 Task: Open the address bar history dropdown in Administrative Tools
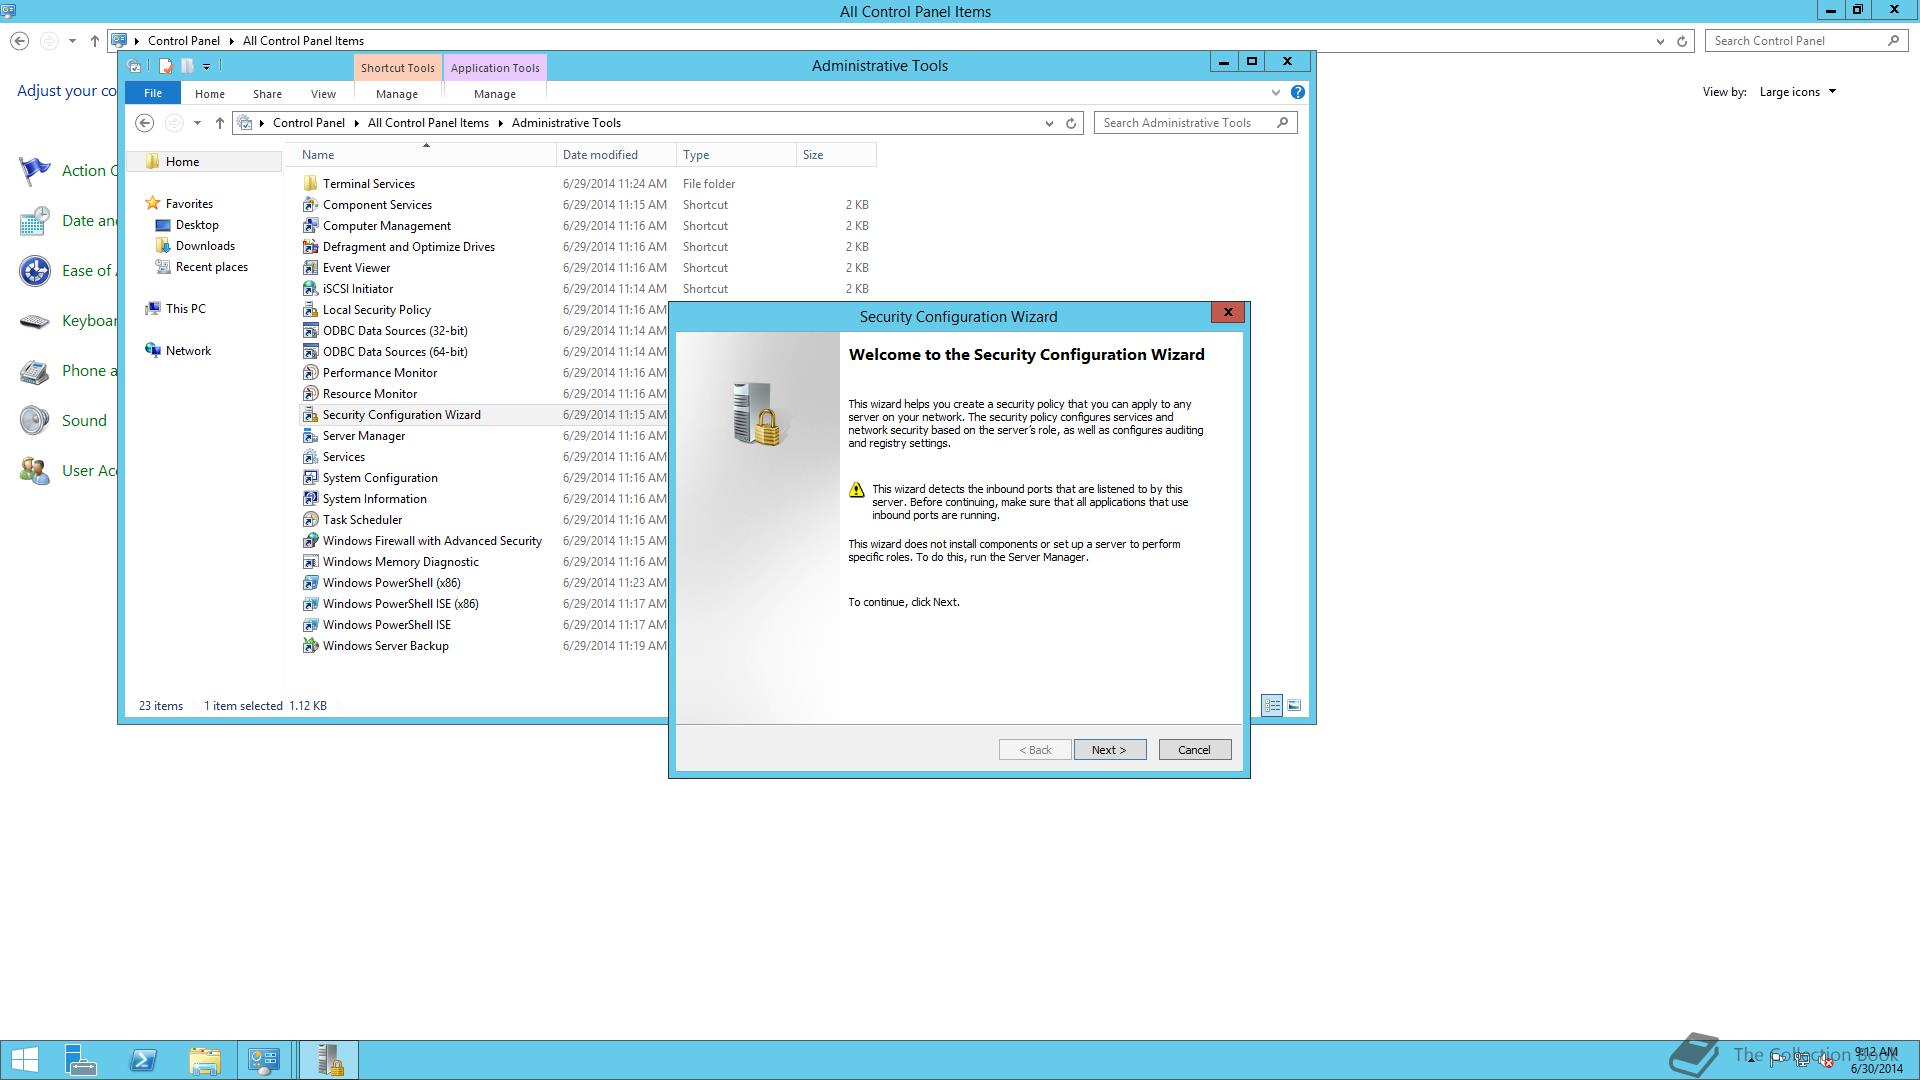click(x=1049, y=123)
